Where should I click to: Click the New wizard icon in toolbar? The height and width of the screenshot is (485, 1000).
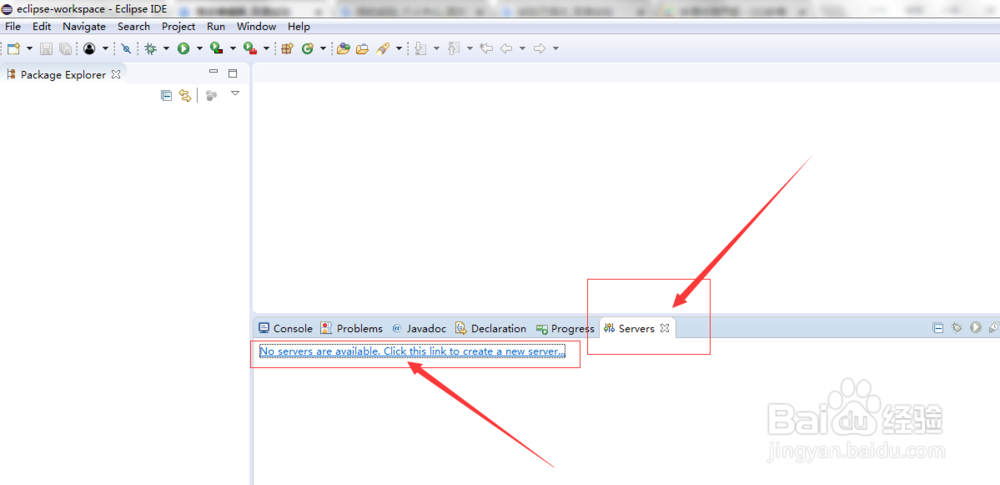tap(13, 48)
